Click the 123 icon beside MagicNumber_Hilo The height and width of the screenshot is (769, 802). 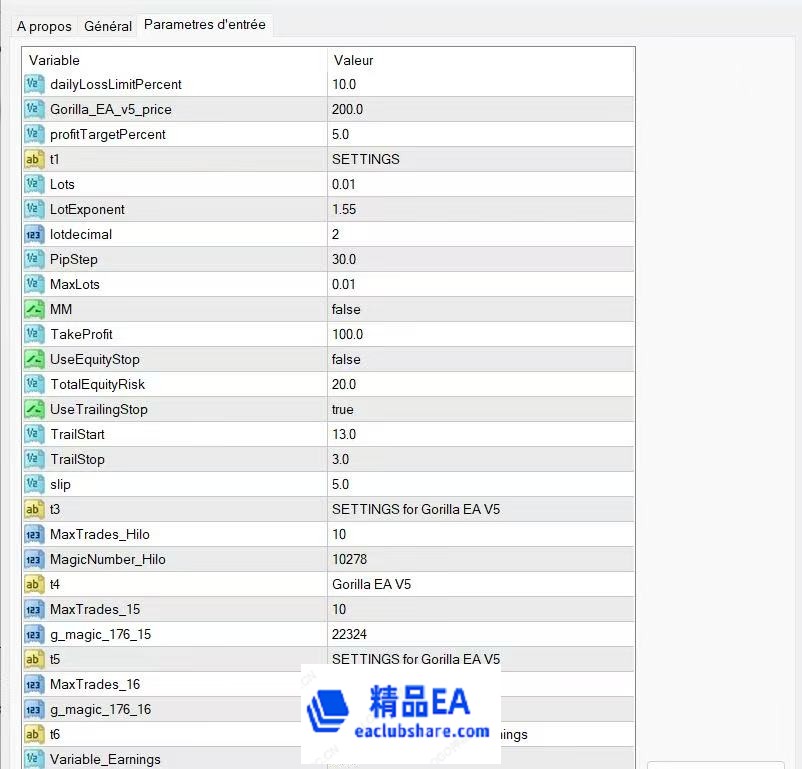(x=33, y=559)
